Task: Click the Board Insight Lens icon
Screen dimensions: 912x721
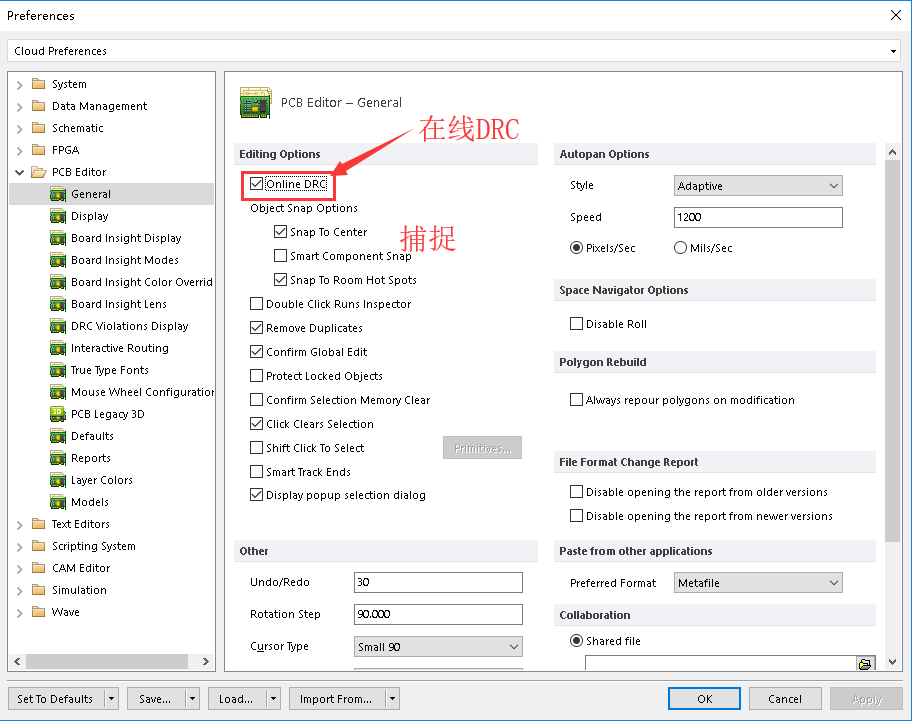Action: pos(58,304)
